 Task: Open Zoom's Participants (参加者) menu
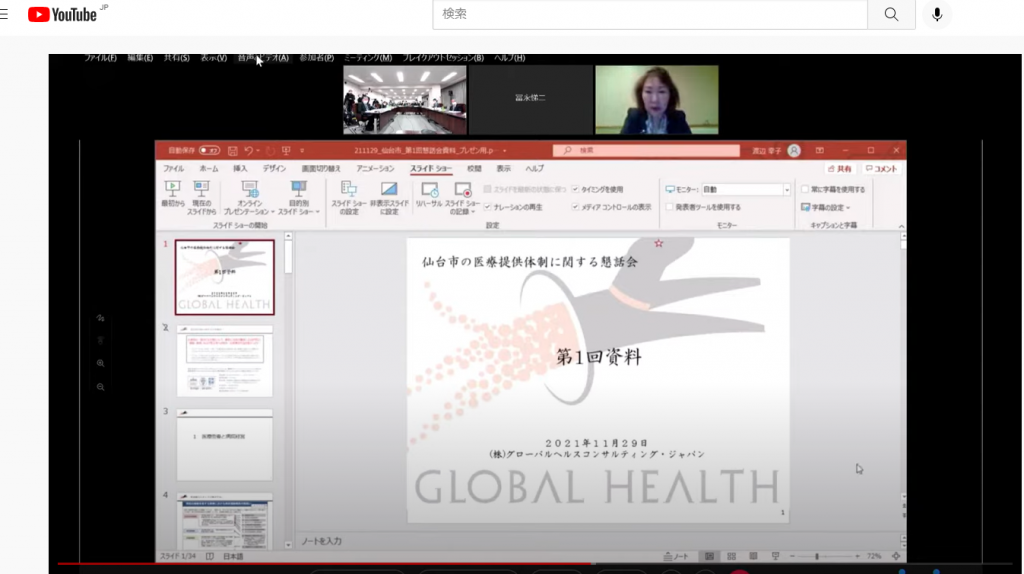[x=317, y=58]
